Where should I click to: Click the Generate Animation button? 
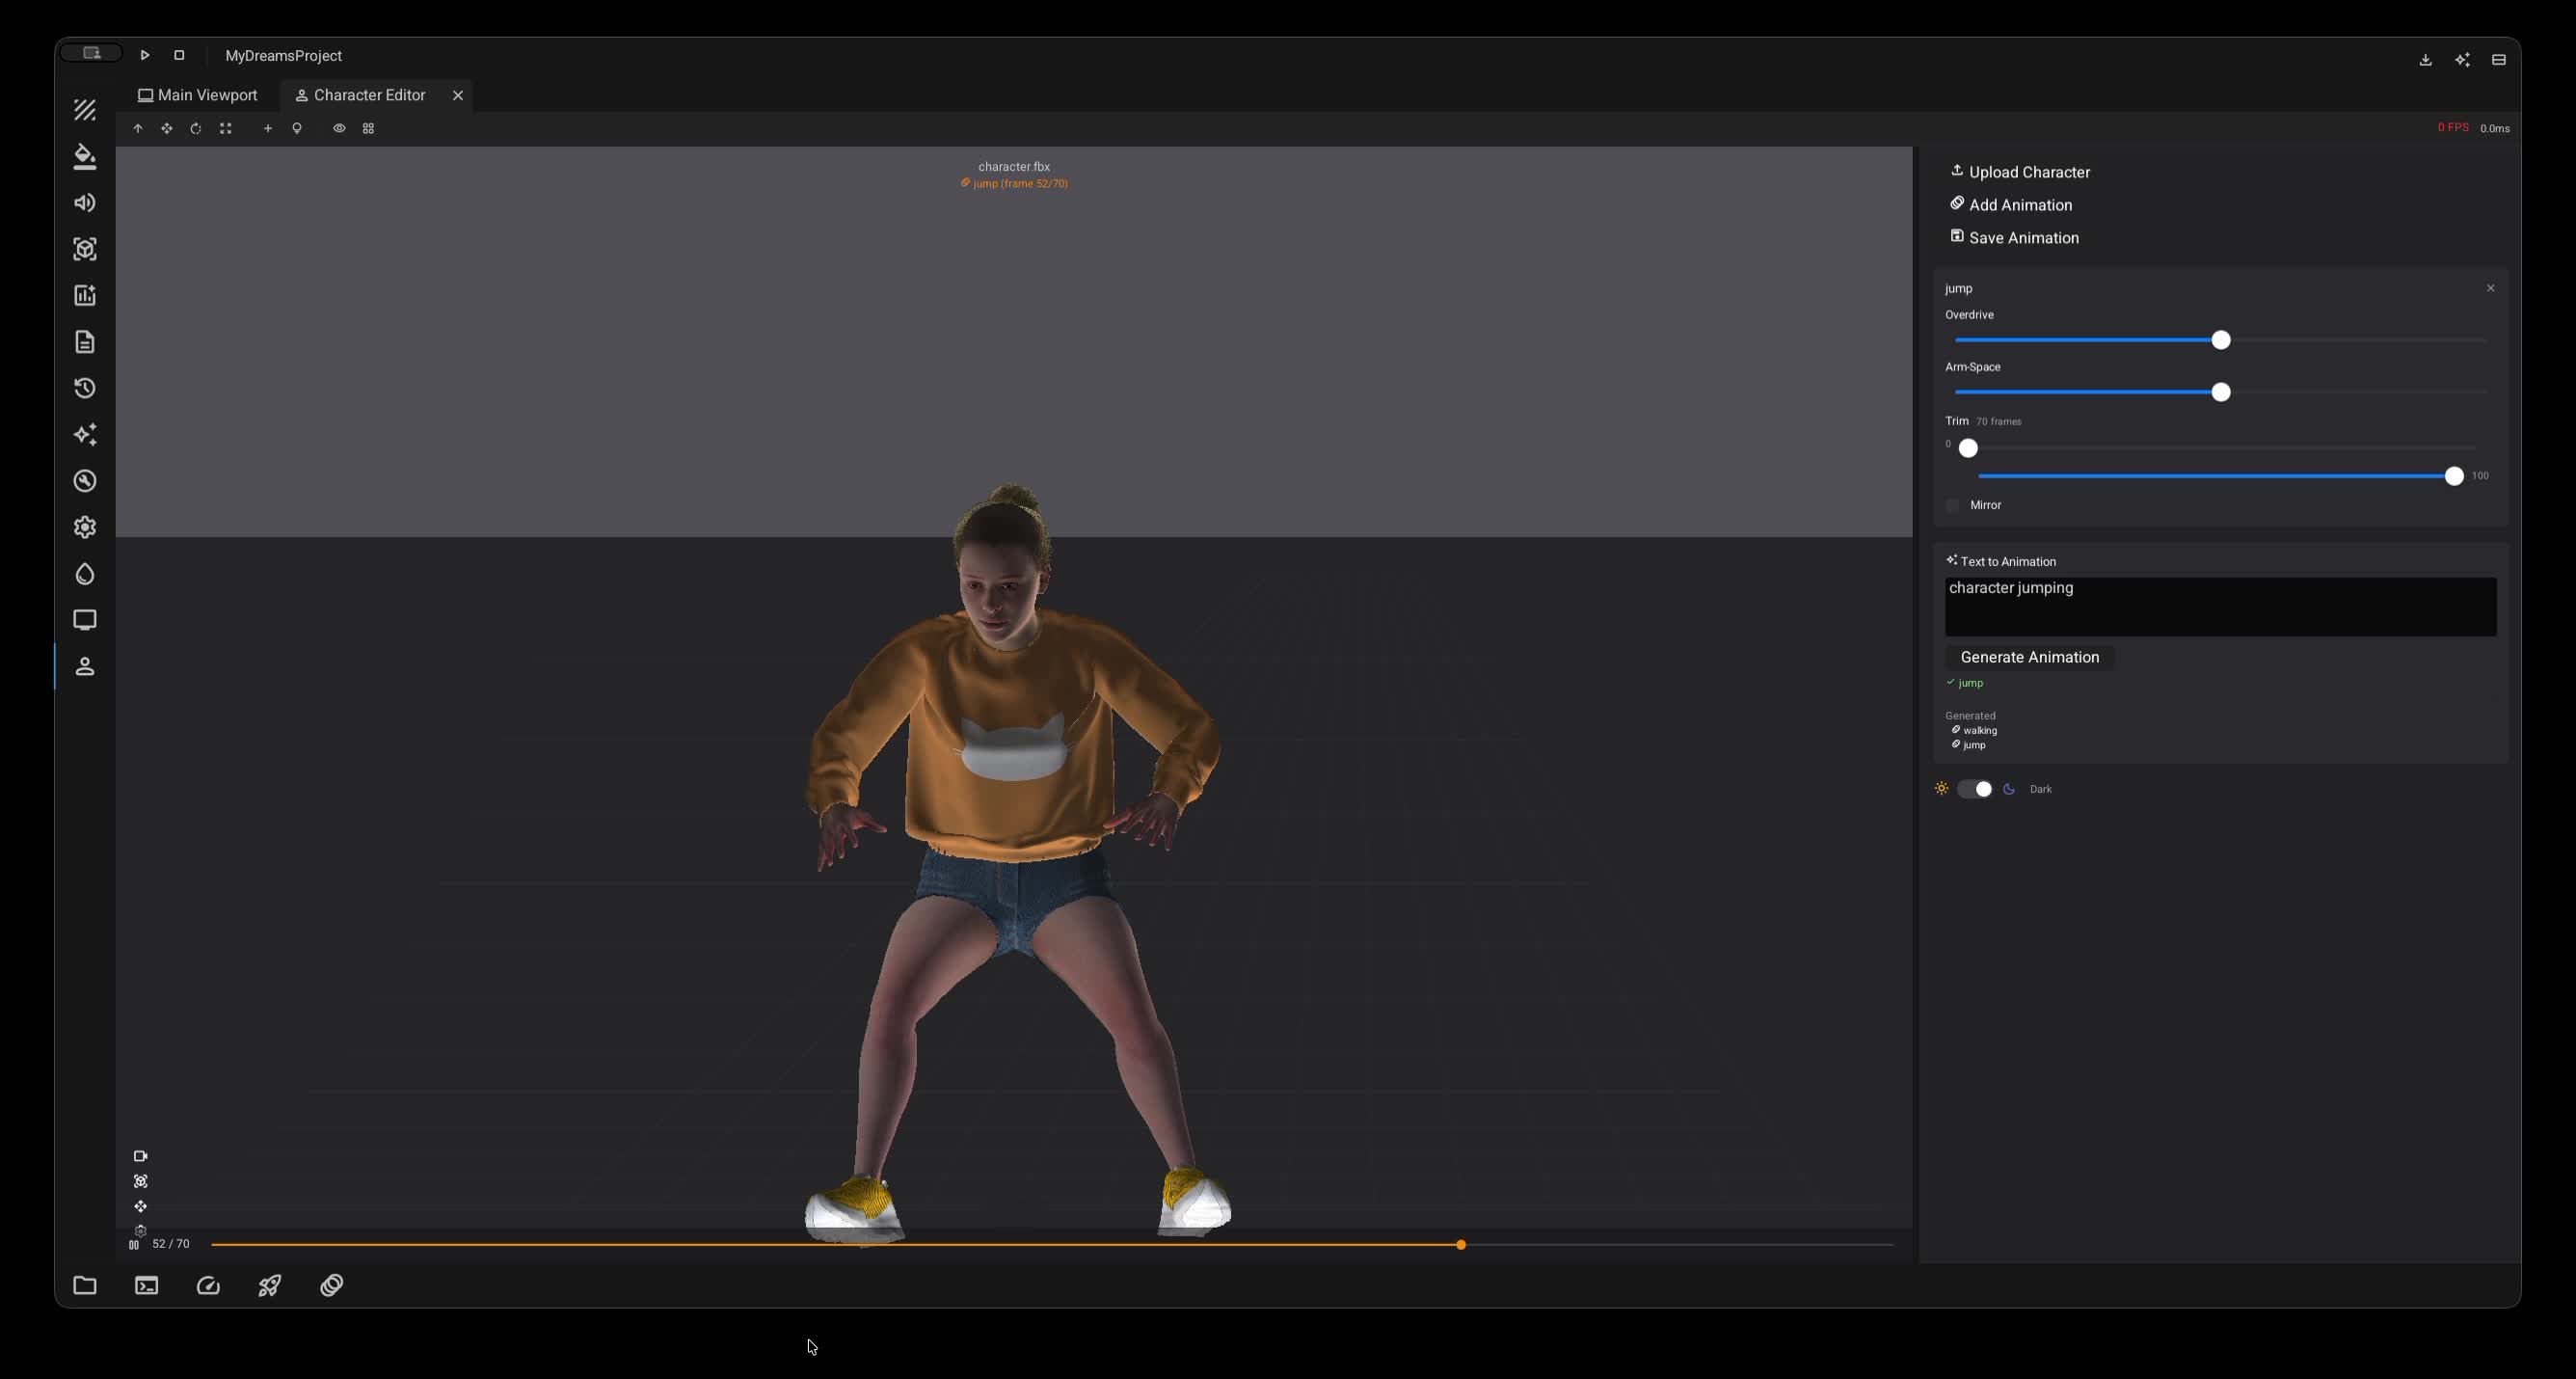2030,657
